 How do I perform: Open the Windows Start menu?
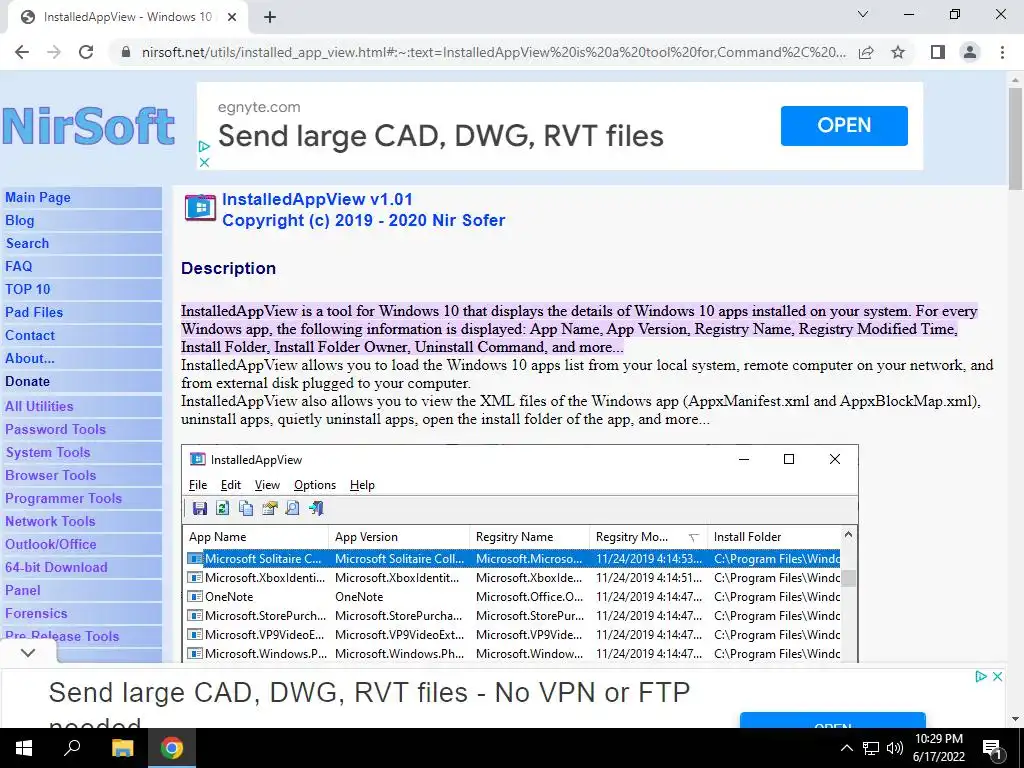click(x=24, y=748)
